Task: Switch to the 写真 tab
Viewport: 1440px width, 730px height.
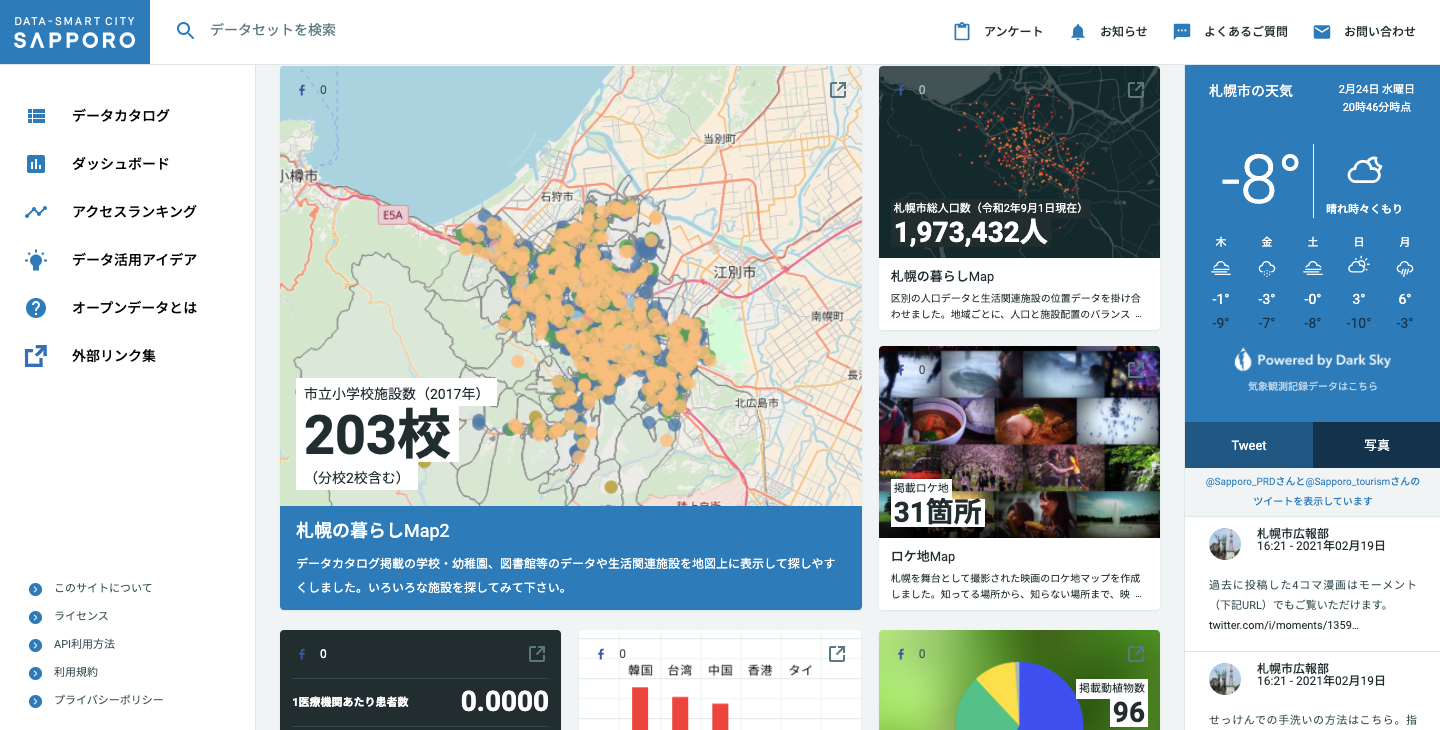Action: point(1376,445)
